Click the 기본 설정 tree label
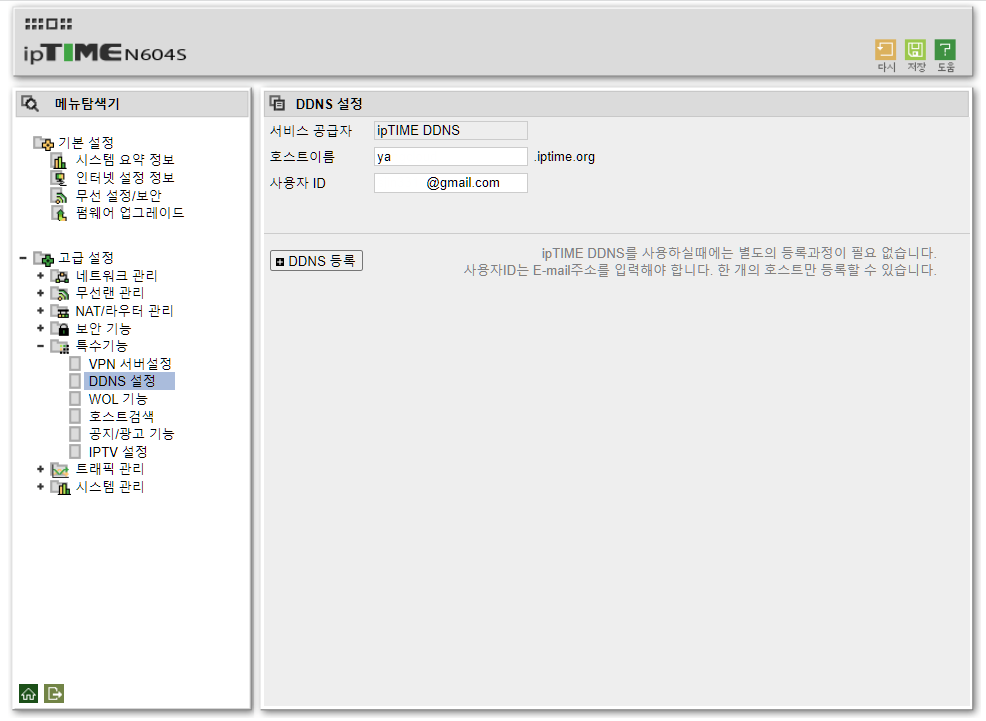 point(86,143)
